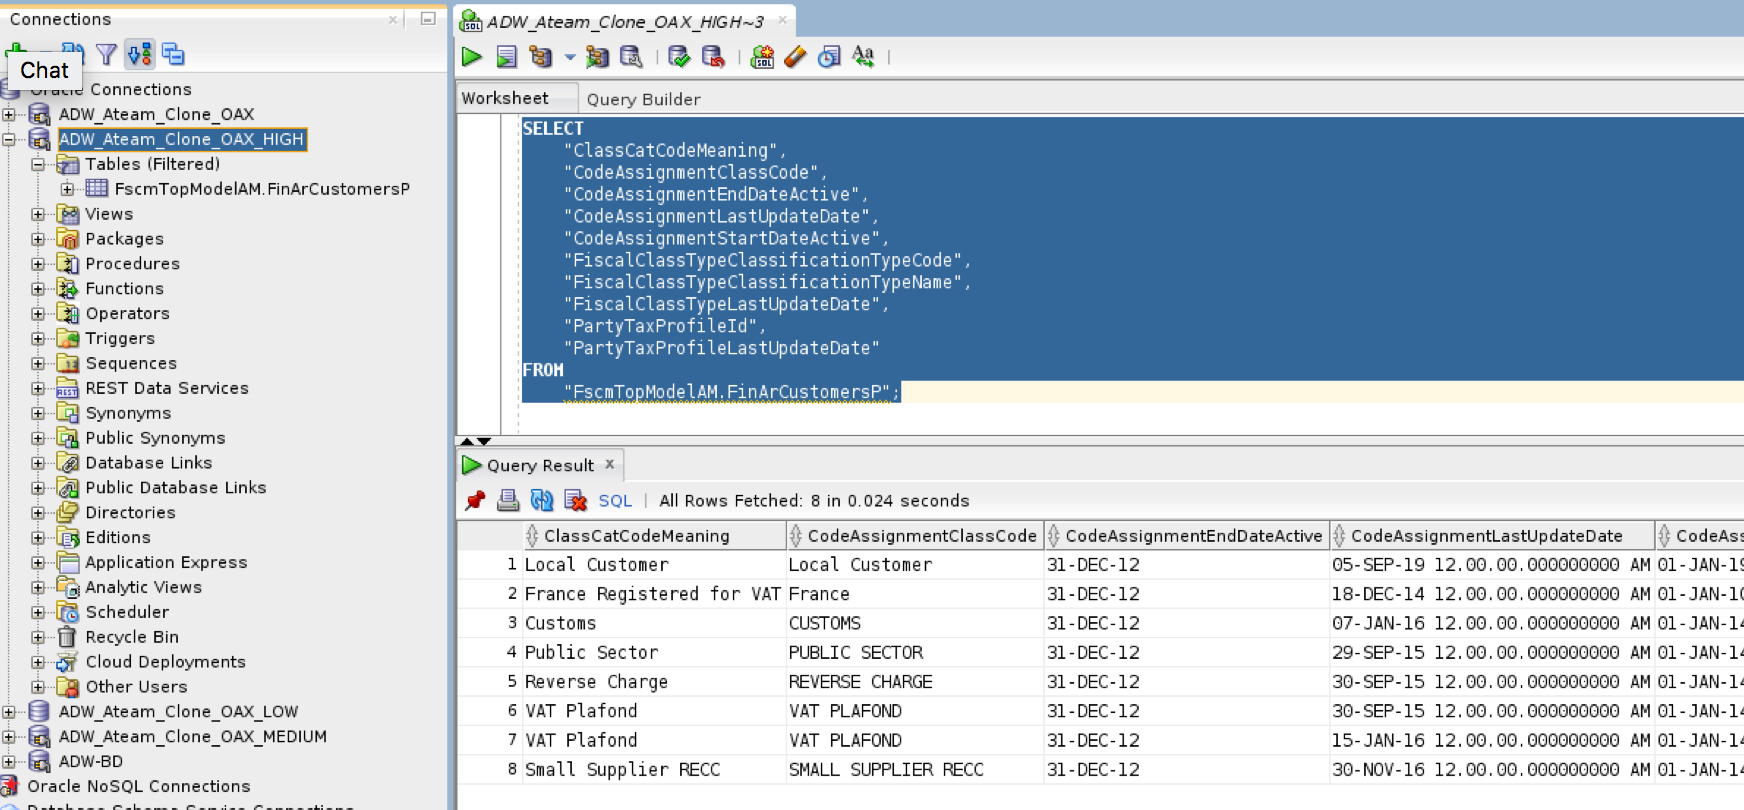The width and height of the screenshot is (1744, 810).
Task: Select the Query Result tab
Action: pos(540,465)
